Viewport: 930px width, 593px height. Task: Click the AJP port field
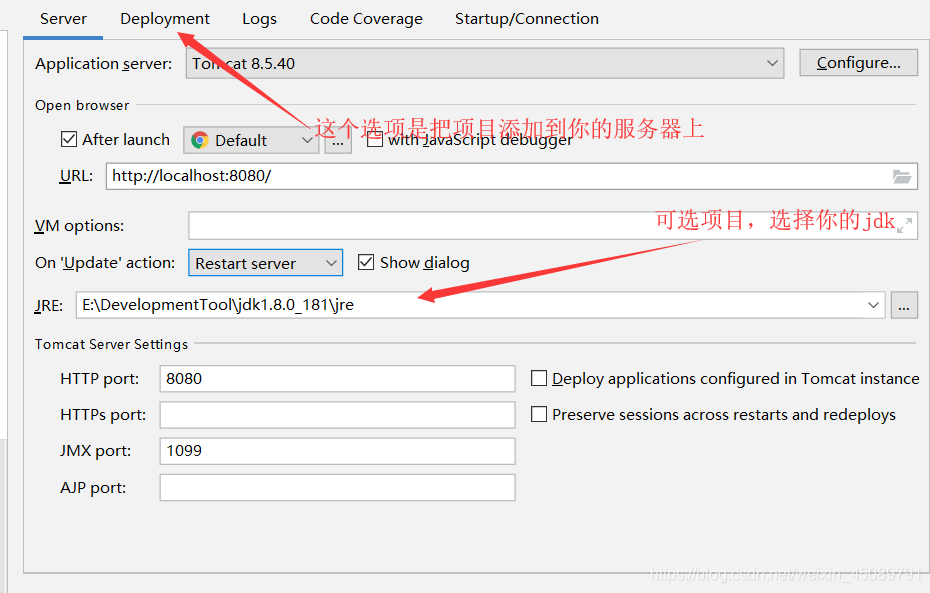pyautogui.click(x=337, y=487)
